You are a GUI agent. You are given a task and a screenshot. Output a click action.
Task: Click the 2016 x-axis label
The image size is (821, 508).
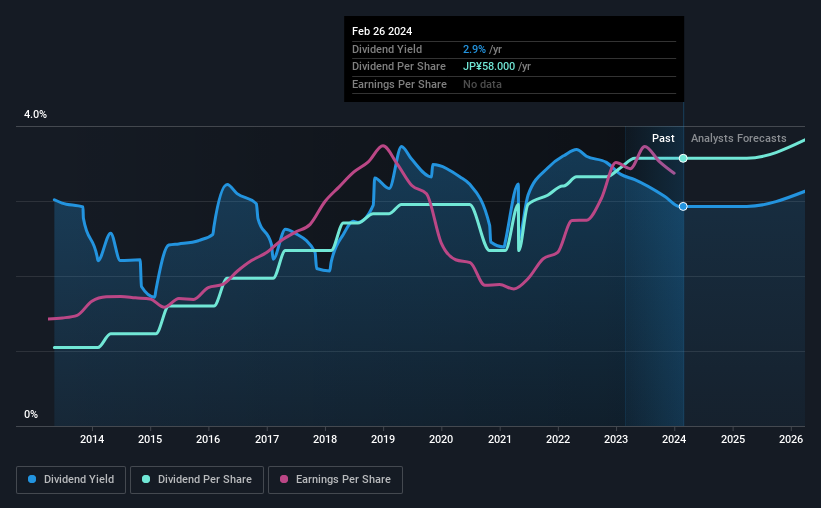click(208, 439)
